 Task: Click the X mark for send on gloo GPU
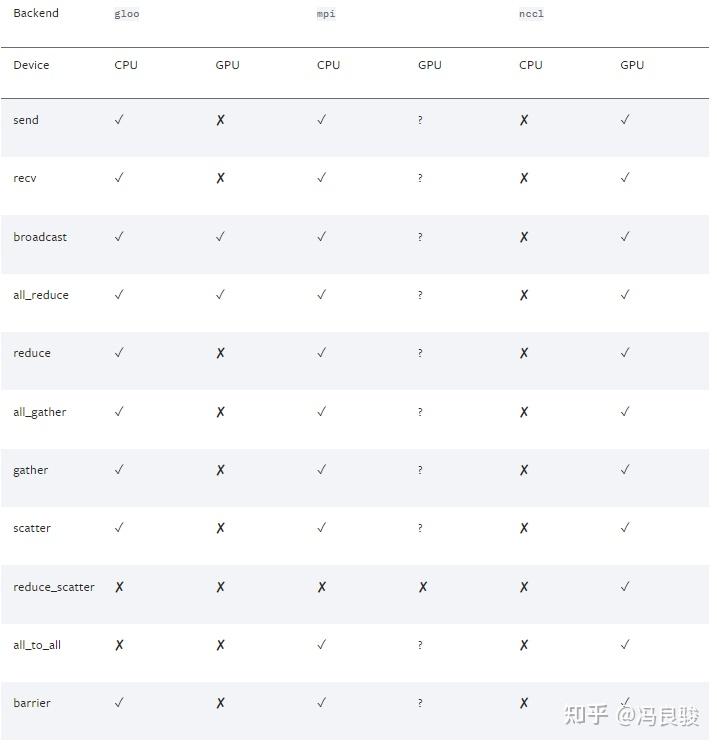coord(220,120)
